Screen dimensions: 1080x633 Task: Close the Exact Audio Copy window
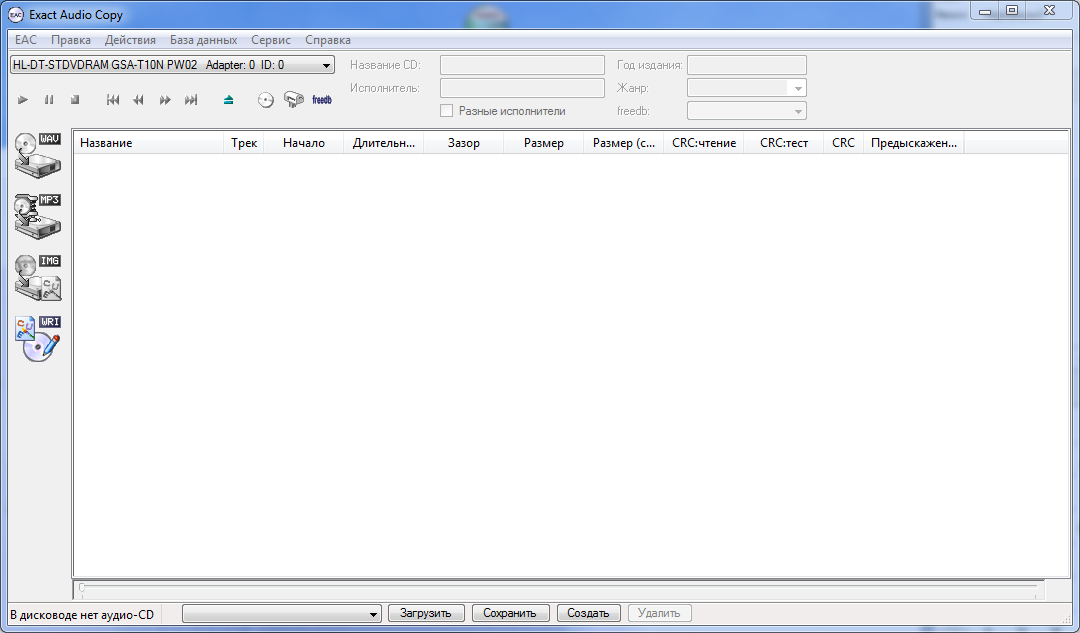tap(1050, 11)
